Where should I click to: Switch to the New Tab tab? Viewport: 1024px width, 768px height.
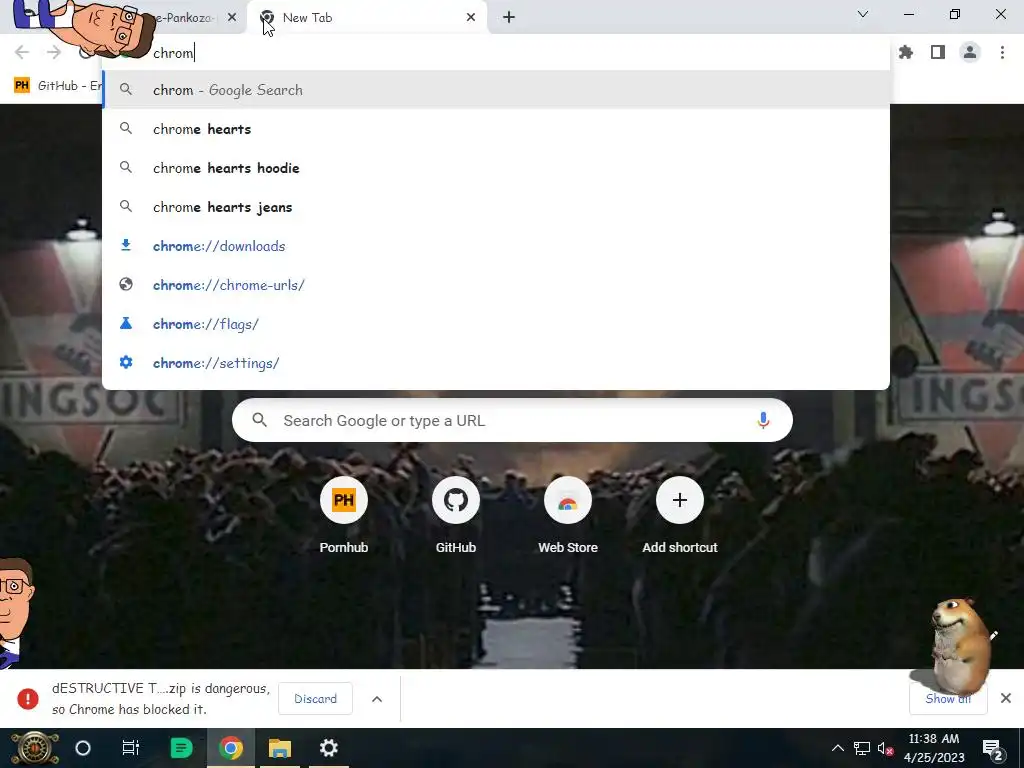point(366,18)
